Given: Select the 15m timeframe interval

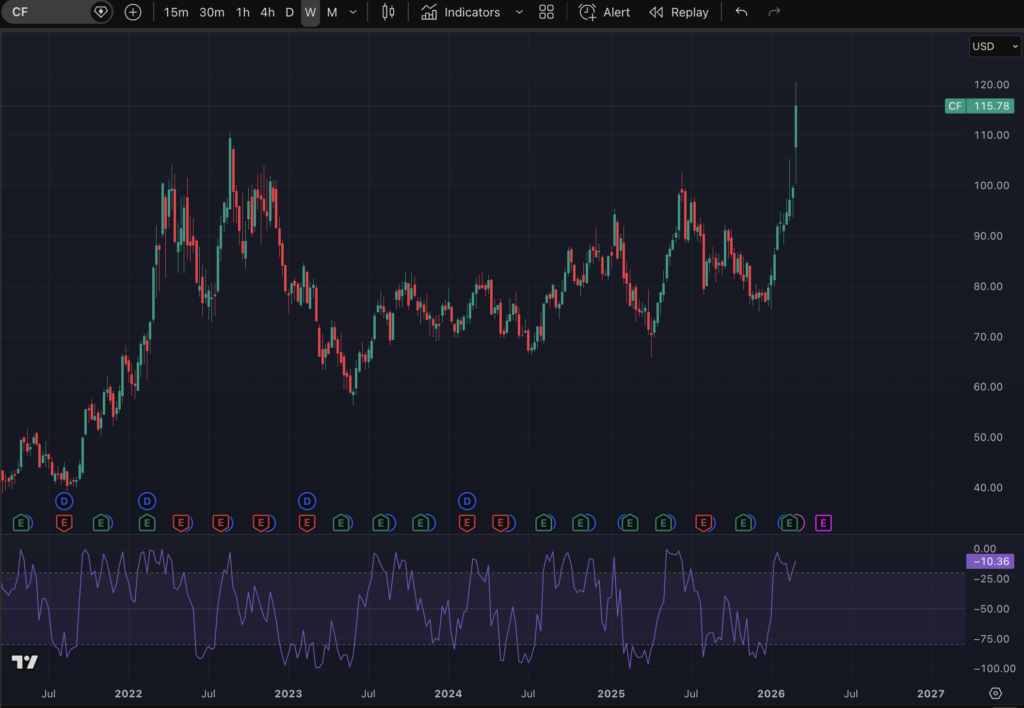Looking at the screenshot, I should point(176,12).
